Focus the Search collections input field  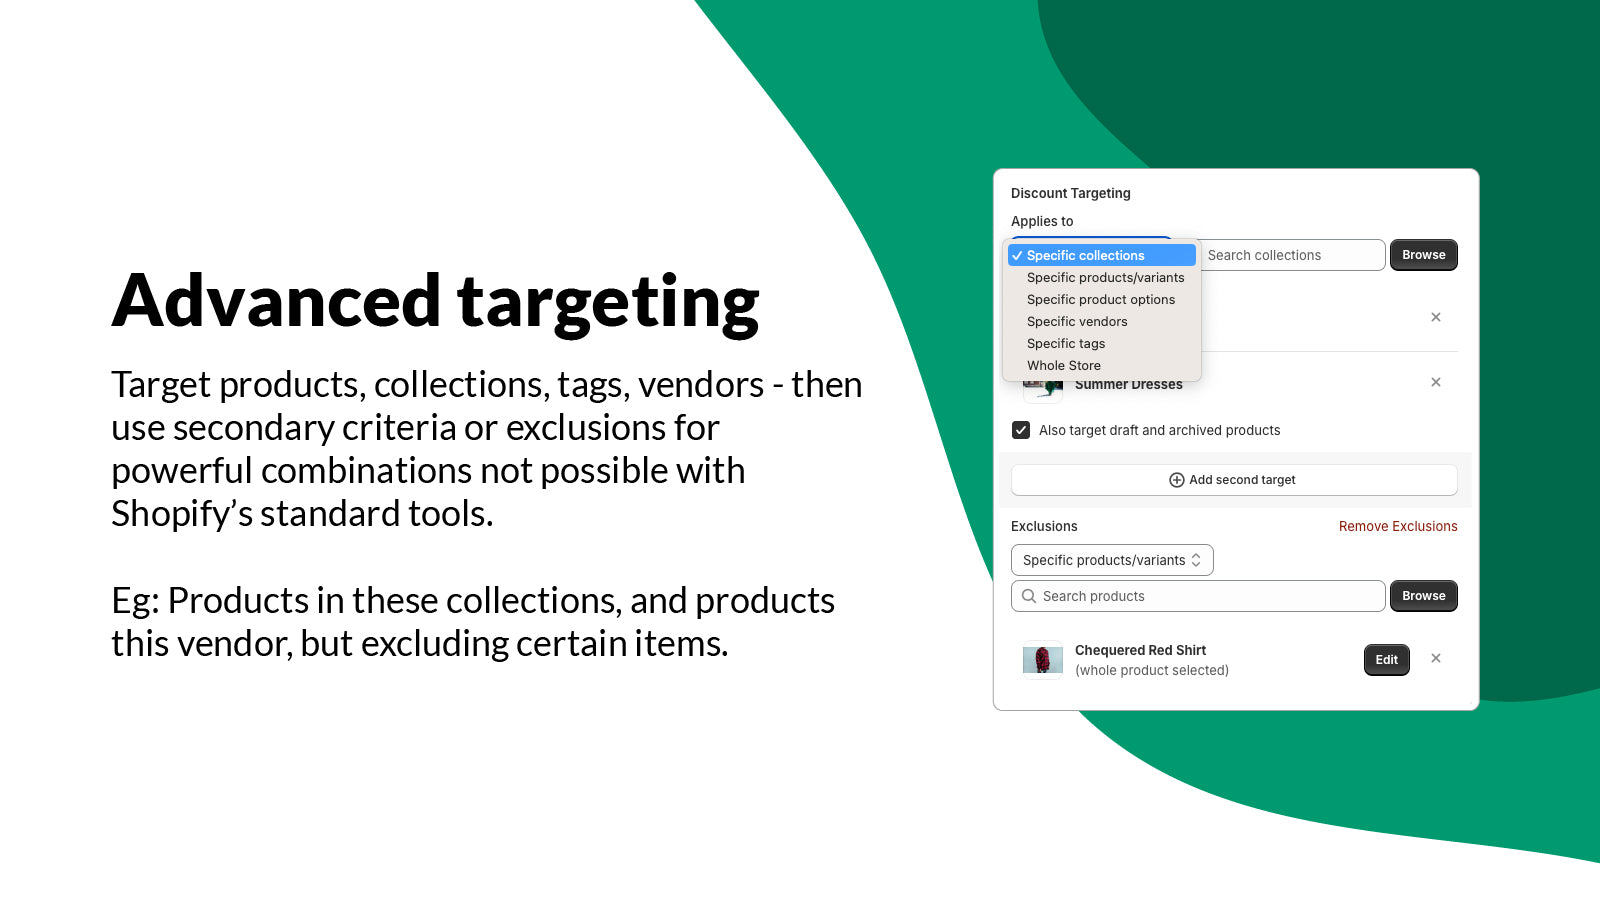[1292, 255]
